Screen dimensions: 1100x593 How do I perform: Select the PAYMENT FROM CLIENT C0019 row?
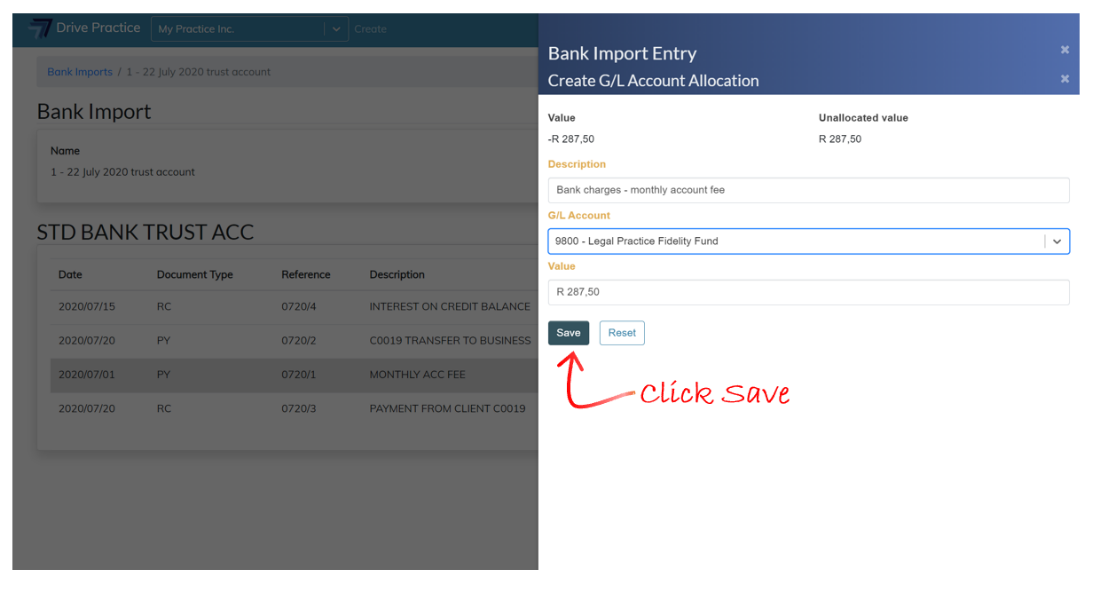point(294,408)
